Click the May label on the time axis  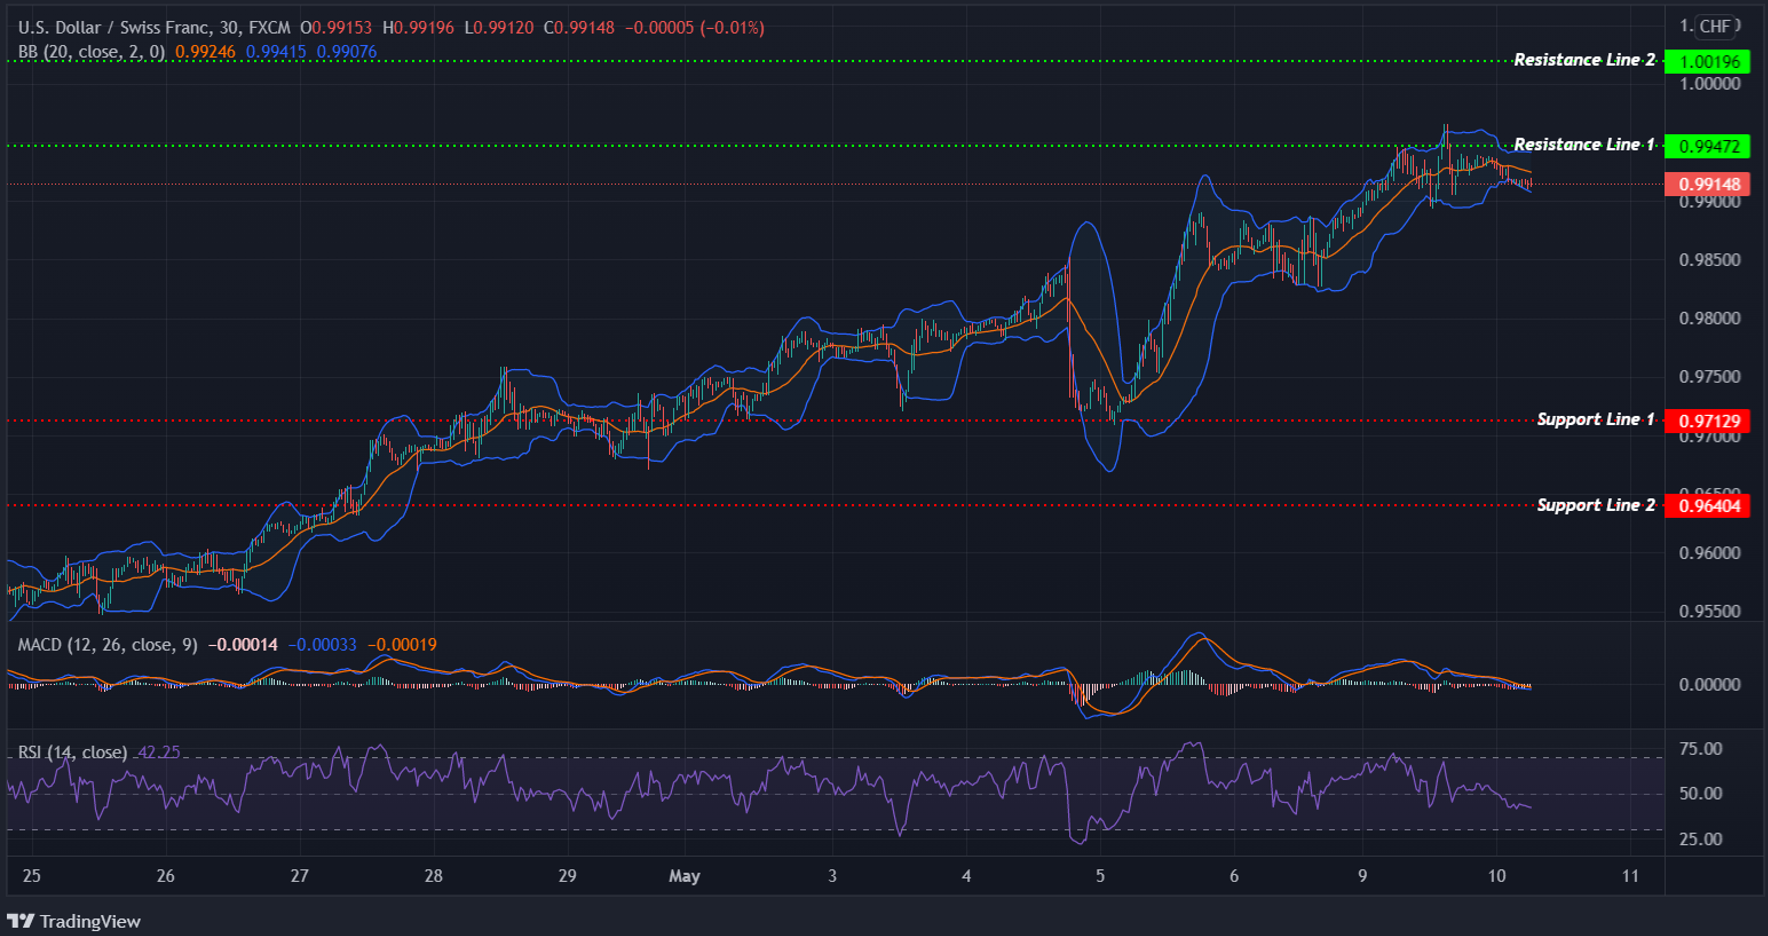[684, 875]
